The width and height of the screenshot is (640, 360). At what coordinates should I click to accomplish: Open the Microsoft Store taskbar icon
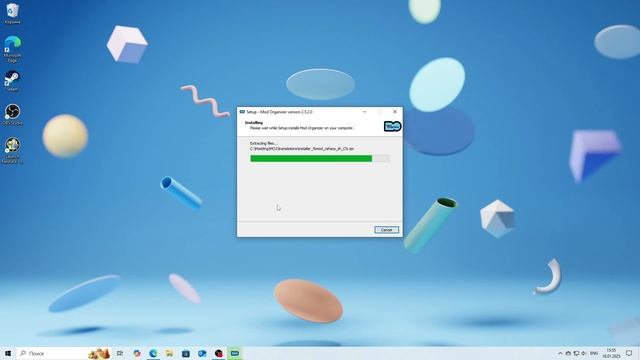[x=186, y=353]
